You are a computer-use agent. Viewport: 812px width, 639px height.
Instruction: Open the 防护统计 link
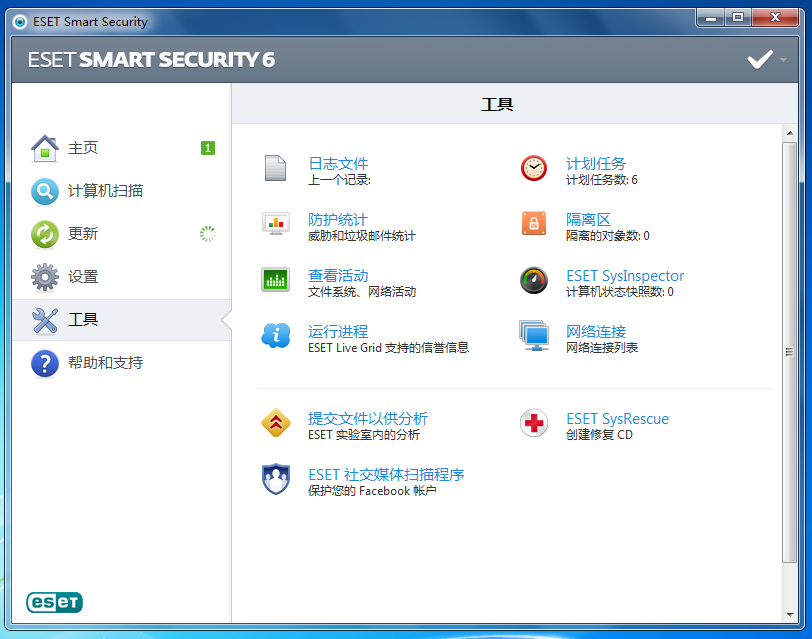pyautogui.click(x=338, y=220)
